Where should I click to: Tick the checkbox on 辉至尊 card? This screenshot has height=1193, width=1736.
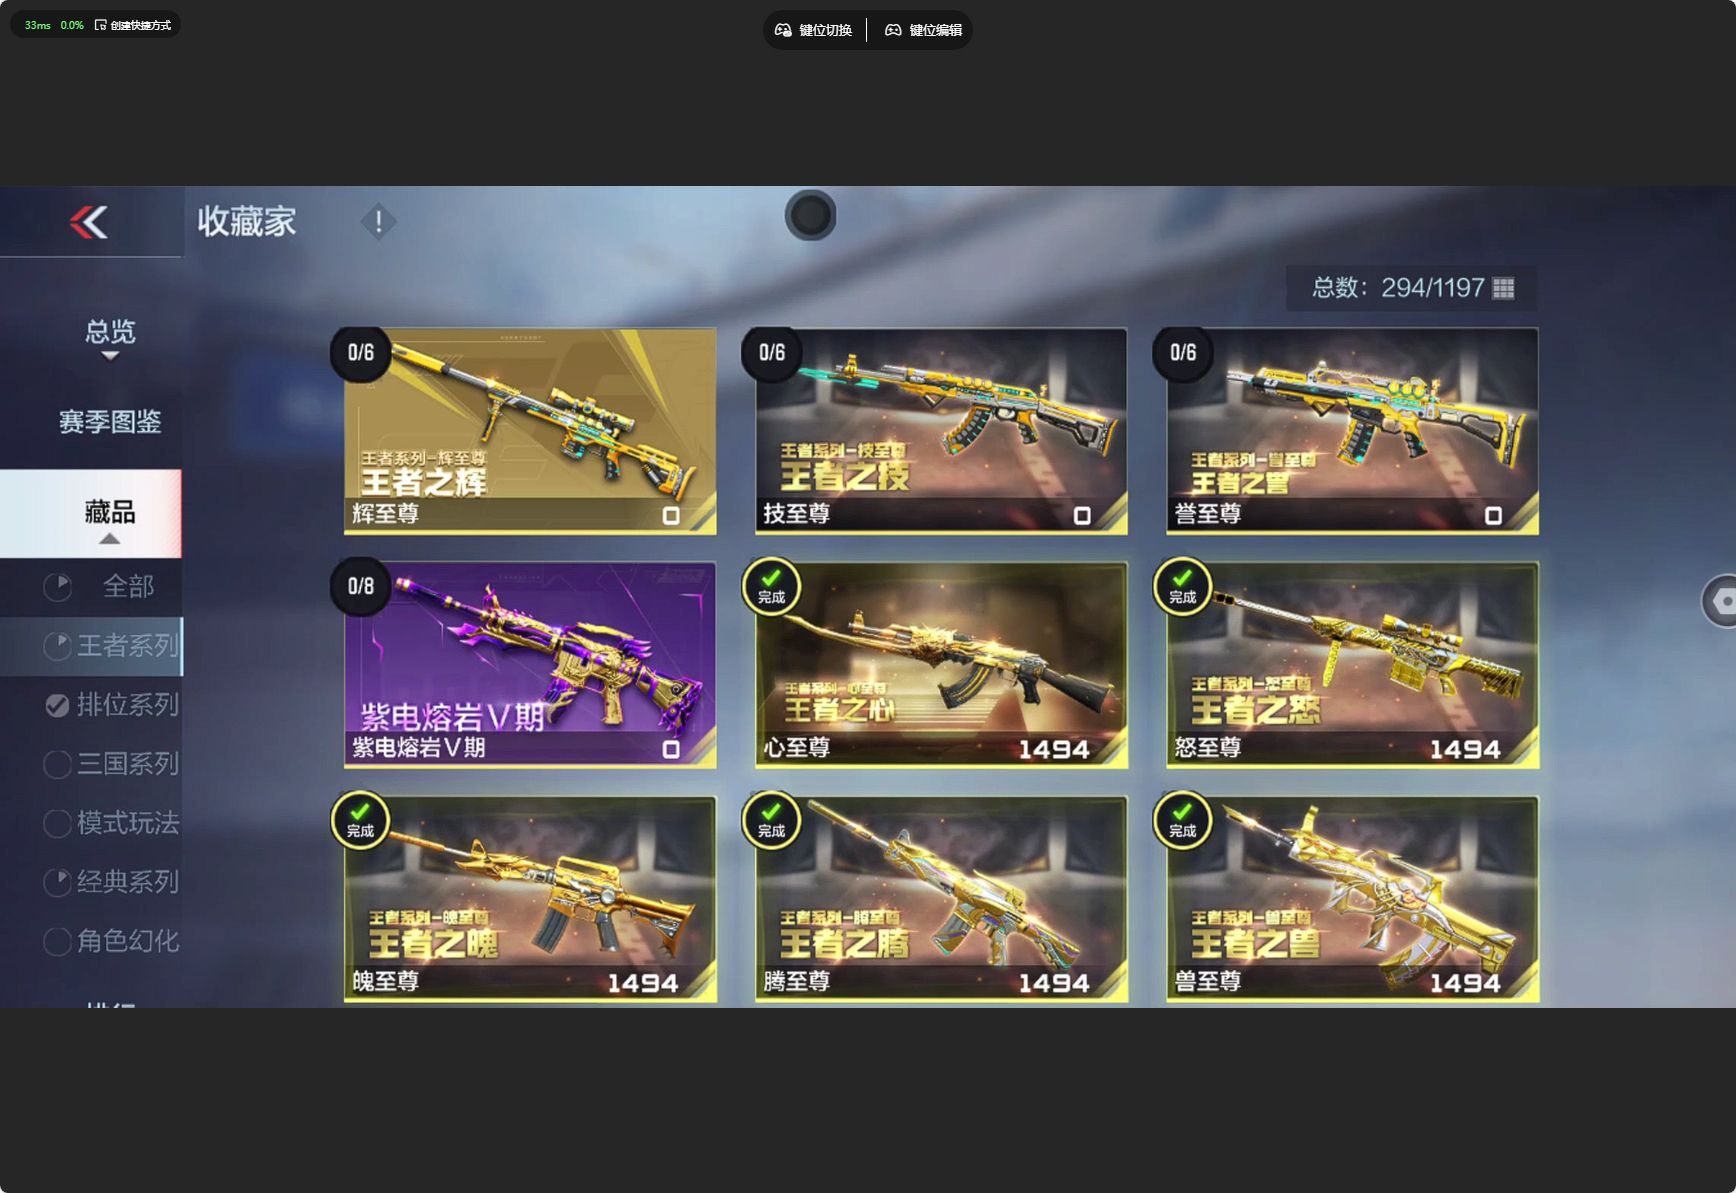click(671, 516)
